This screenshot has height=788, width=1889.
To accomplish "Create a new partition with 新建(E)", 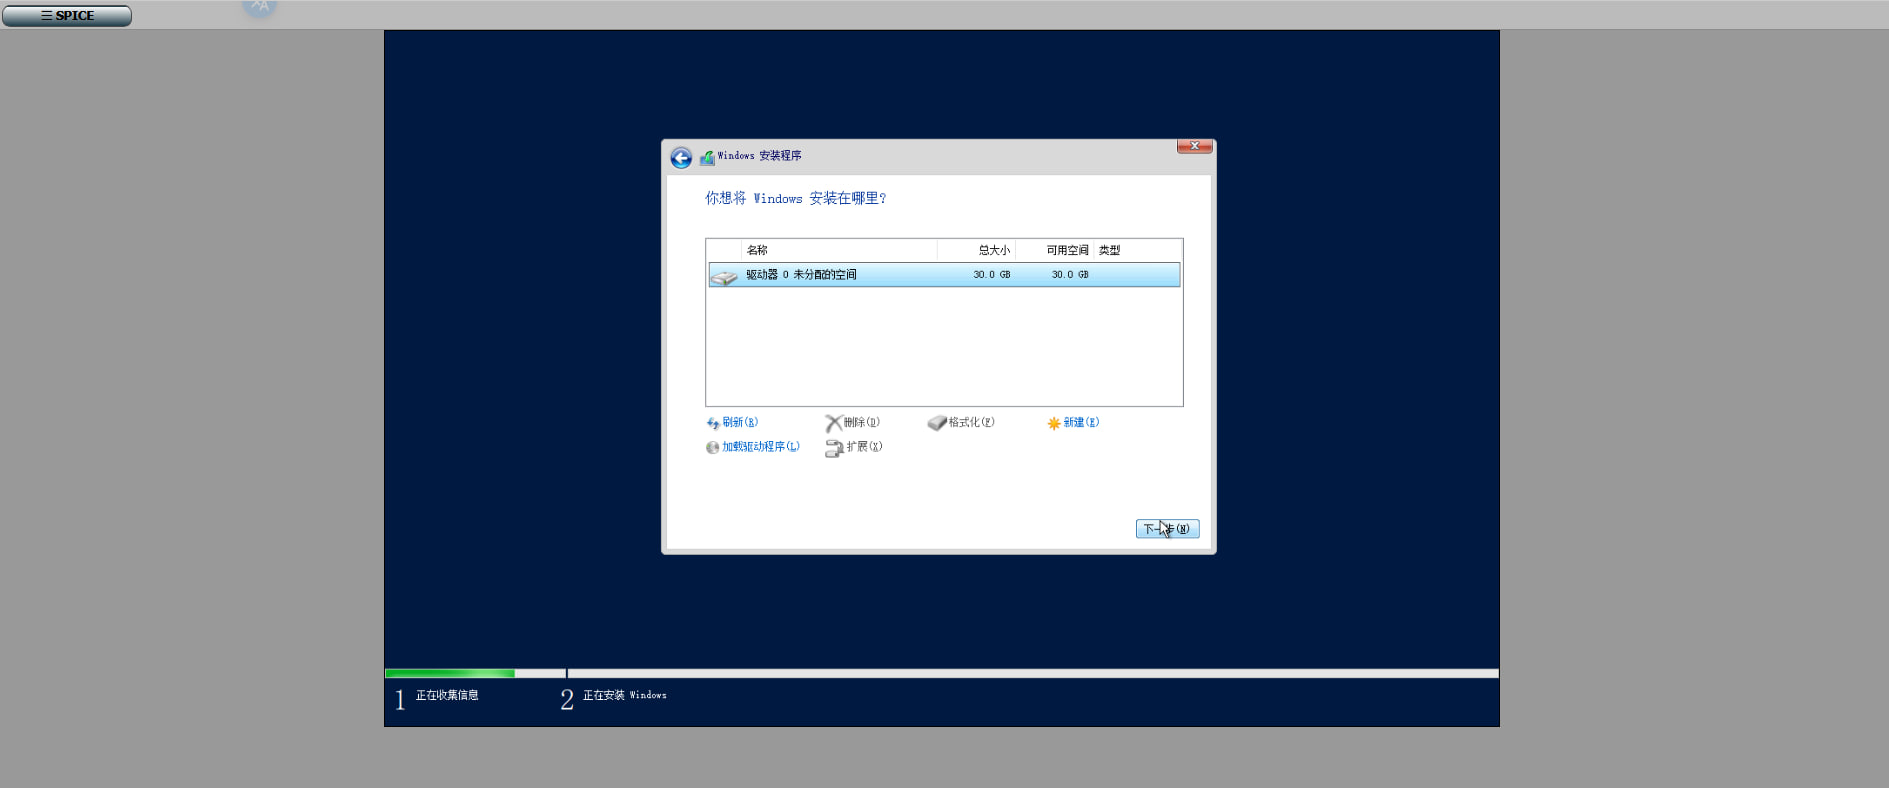I will coord(1073,423).
